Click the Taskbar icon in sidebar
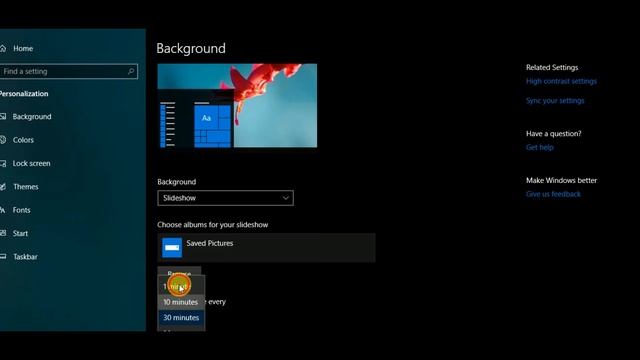The image size is (640, 360). click(3, 257)
